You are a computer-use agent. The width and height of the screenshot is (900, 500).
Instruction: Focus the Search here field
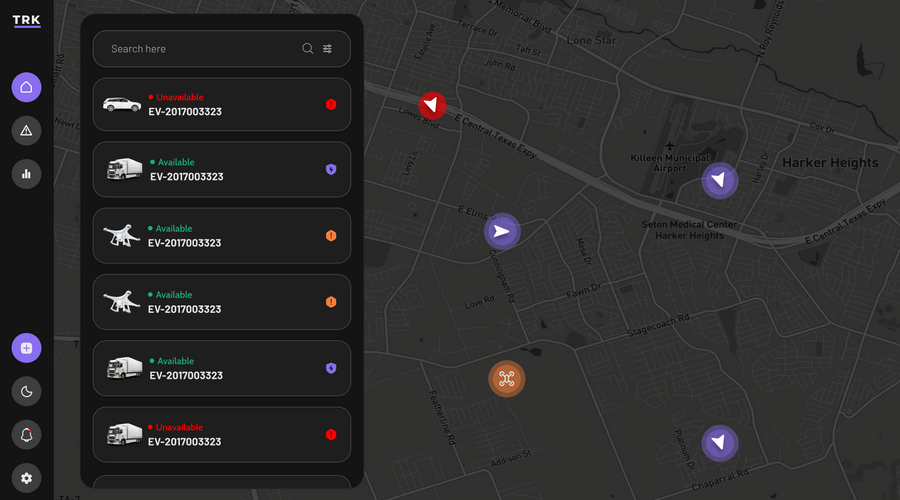point(222,49)
